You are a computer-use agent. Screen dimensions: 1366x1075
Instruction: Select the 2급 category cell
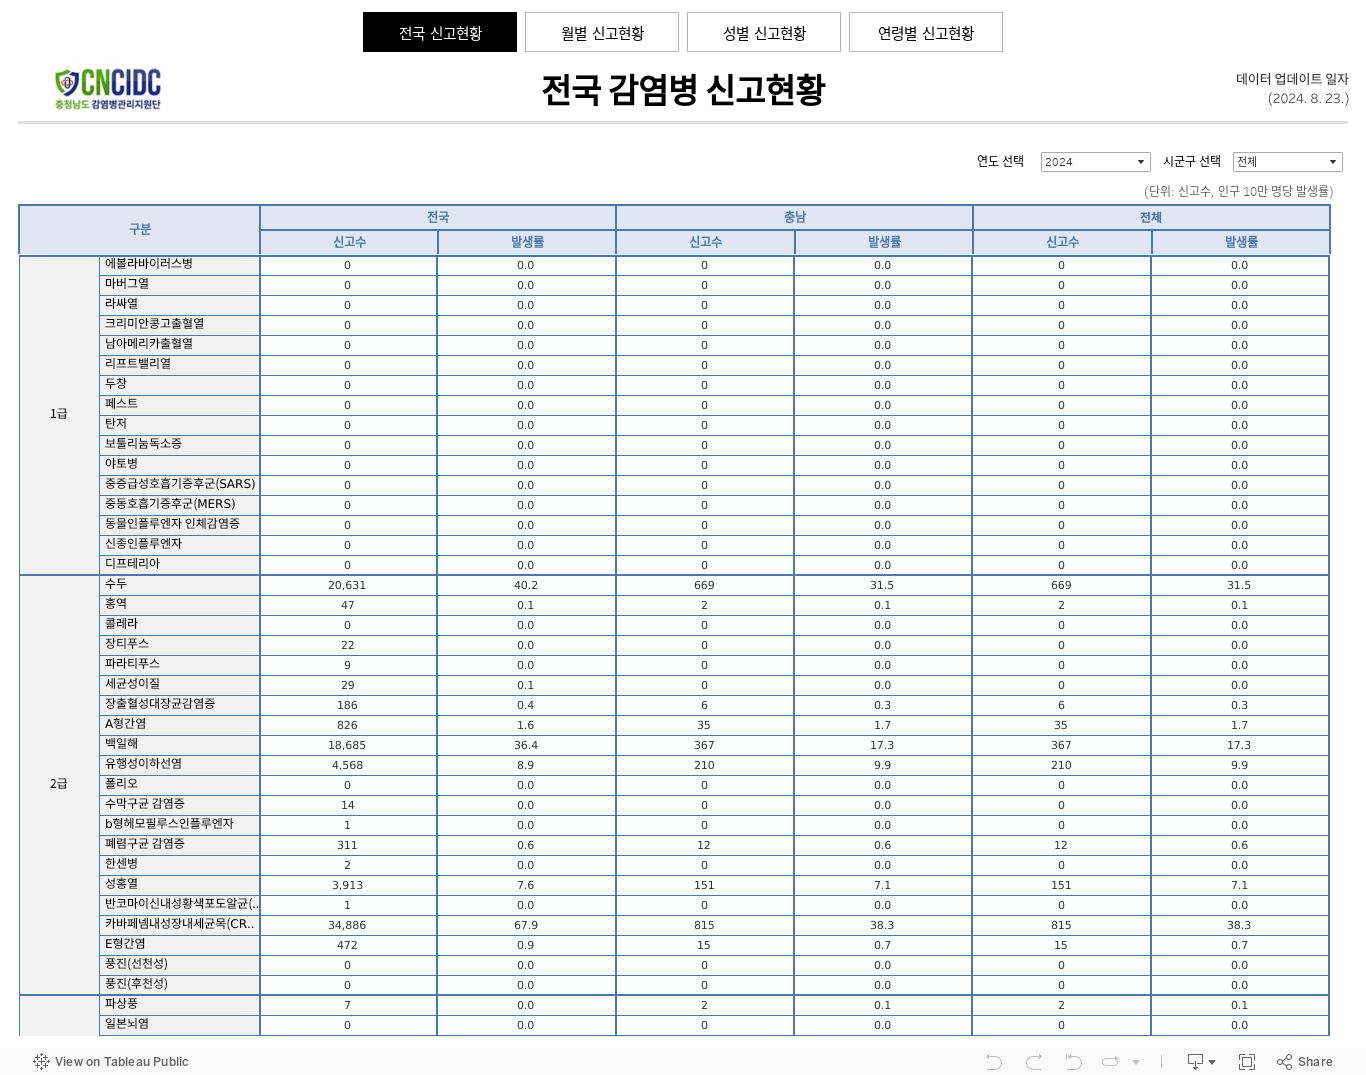59,784
